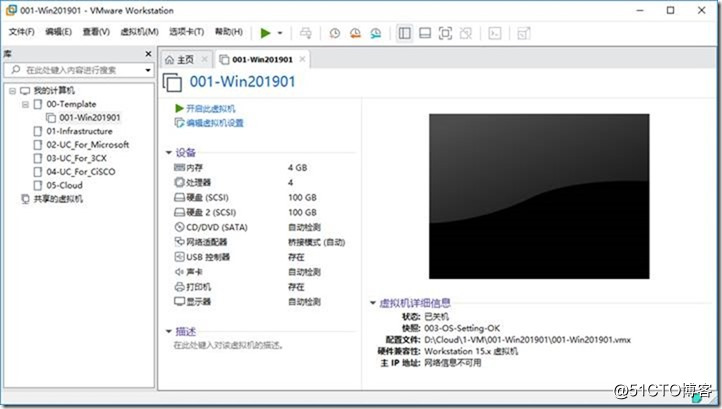Open the 文件(F) menu

(22, 32)
